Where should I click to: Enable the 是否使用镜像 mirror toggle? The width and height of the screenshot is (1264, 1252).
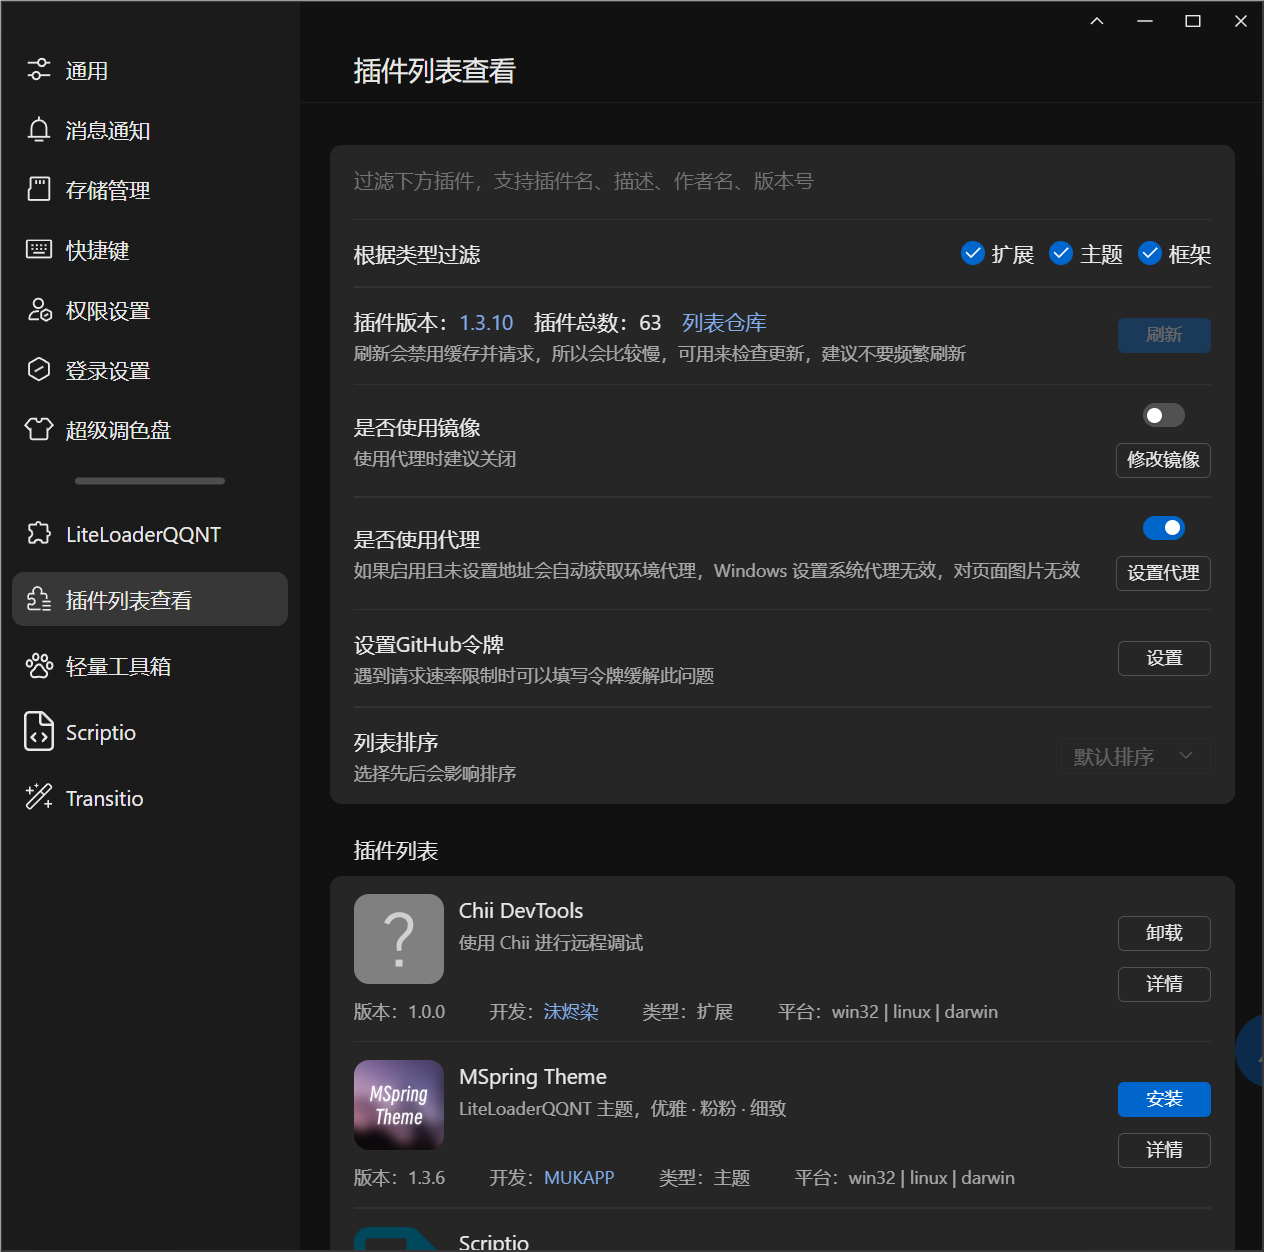[x=1163, y=415]
